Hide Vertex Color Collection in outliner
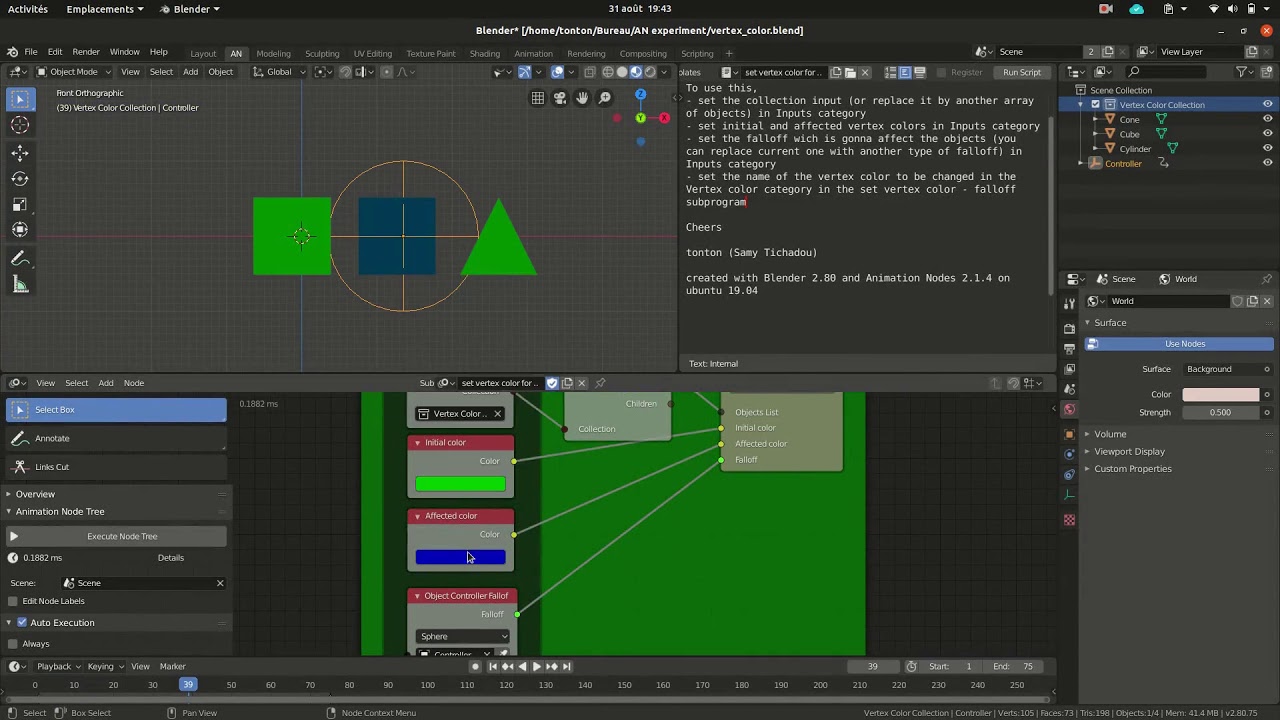Screen dimensions: 1280x720 tap(1267, 104)
